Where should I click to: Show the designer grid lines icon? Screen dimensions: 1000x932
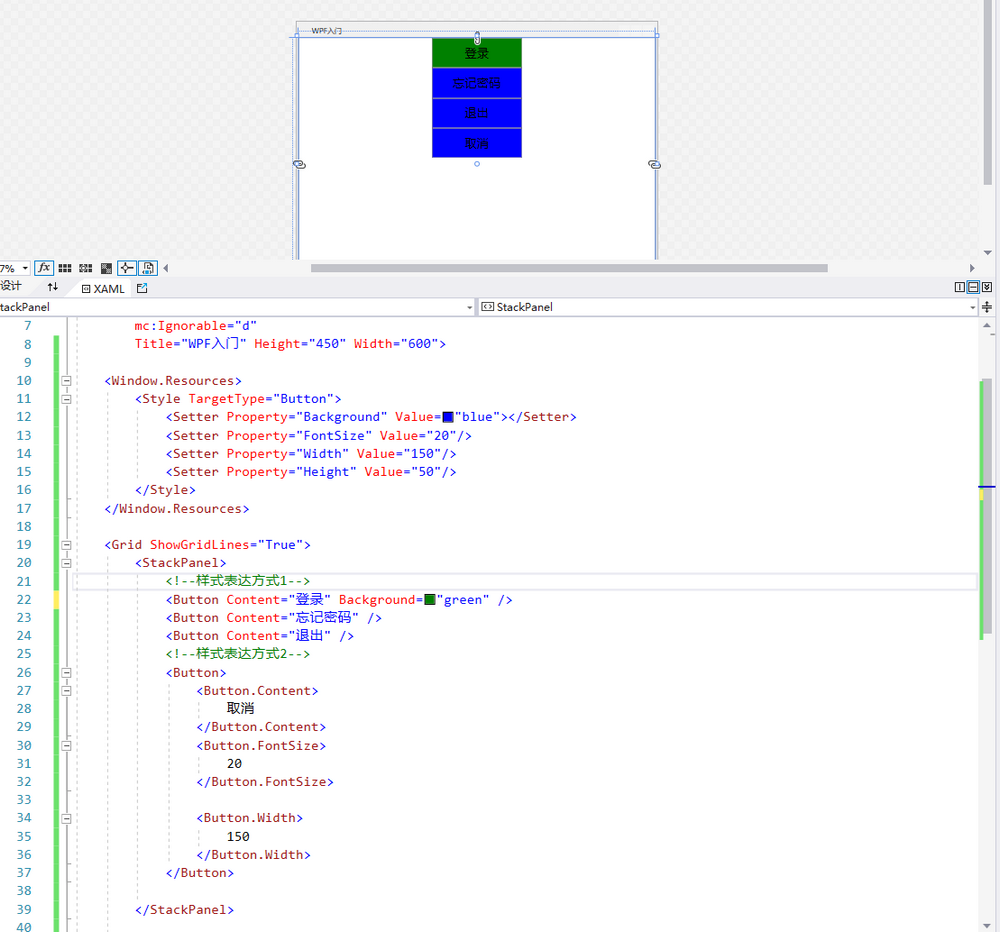(65, 268)
